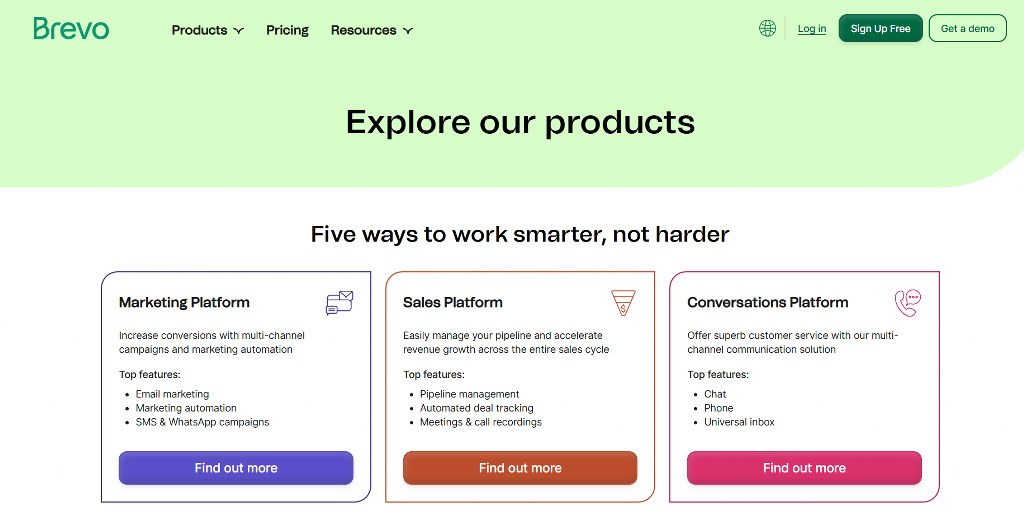1024x513 pixels.
Task: Expand the Products dropdown menu
Action: [x=208, y=30]
